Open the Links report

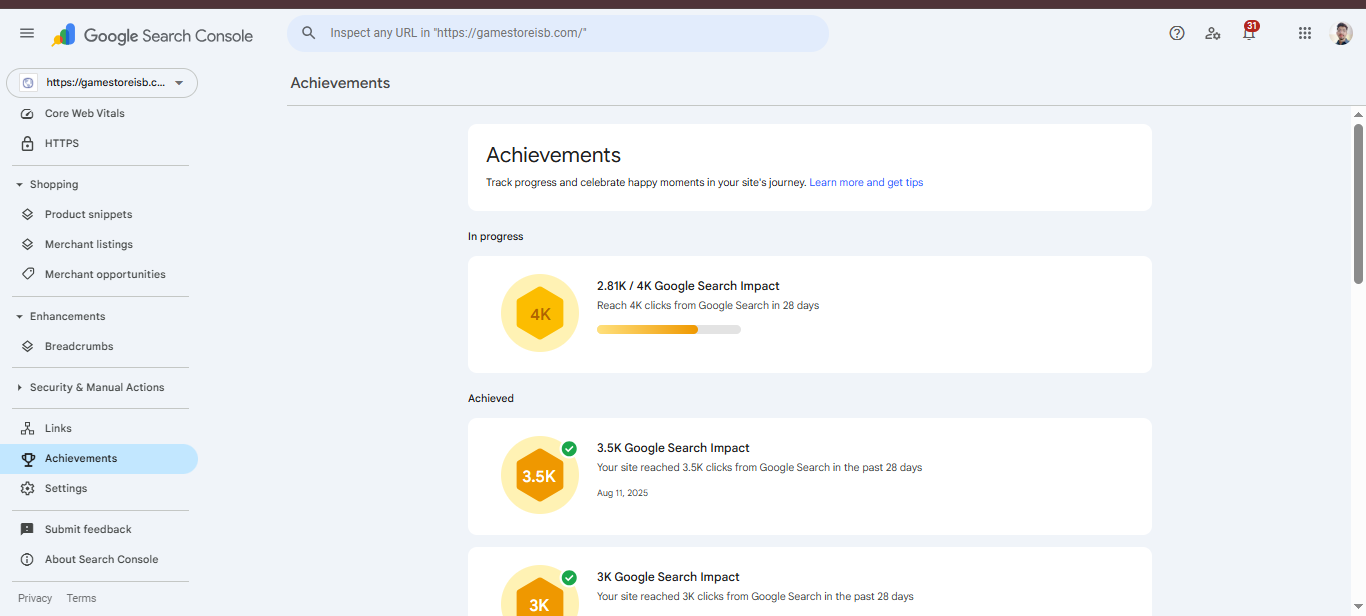[x=58, y=429]
